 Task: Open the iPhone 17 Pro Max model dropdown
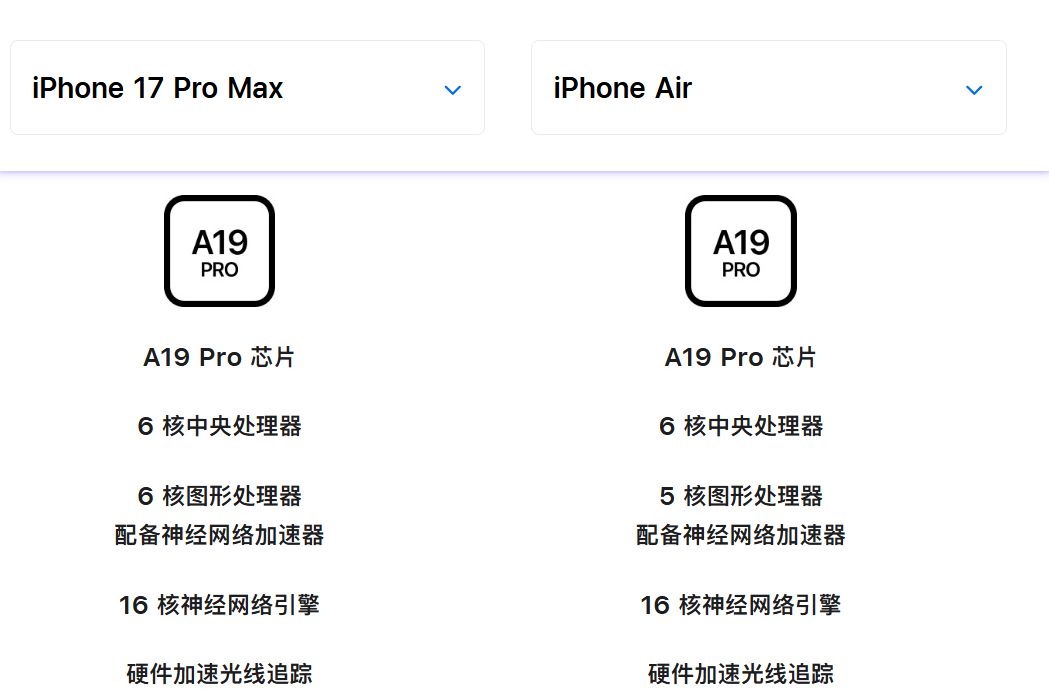(x=247, y=88)
